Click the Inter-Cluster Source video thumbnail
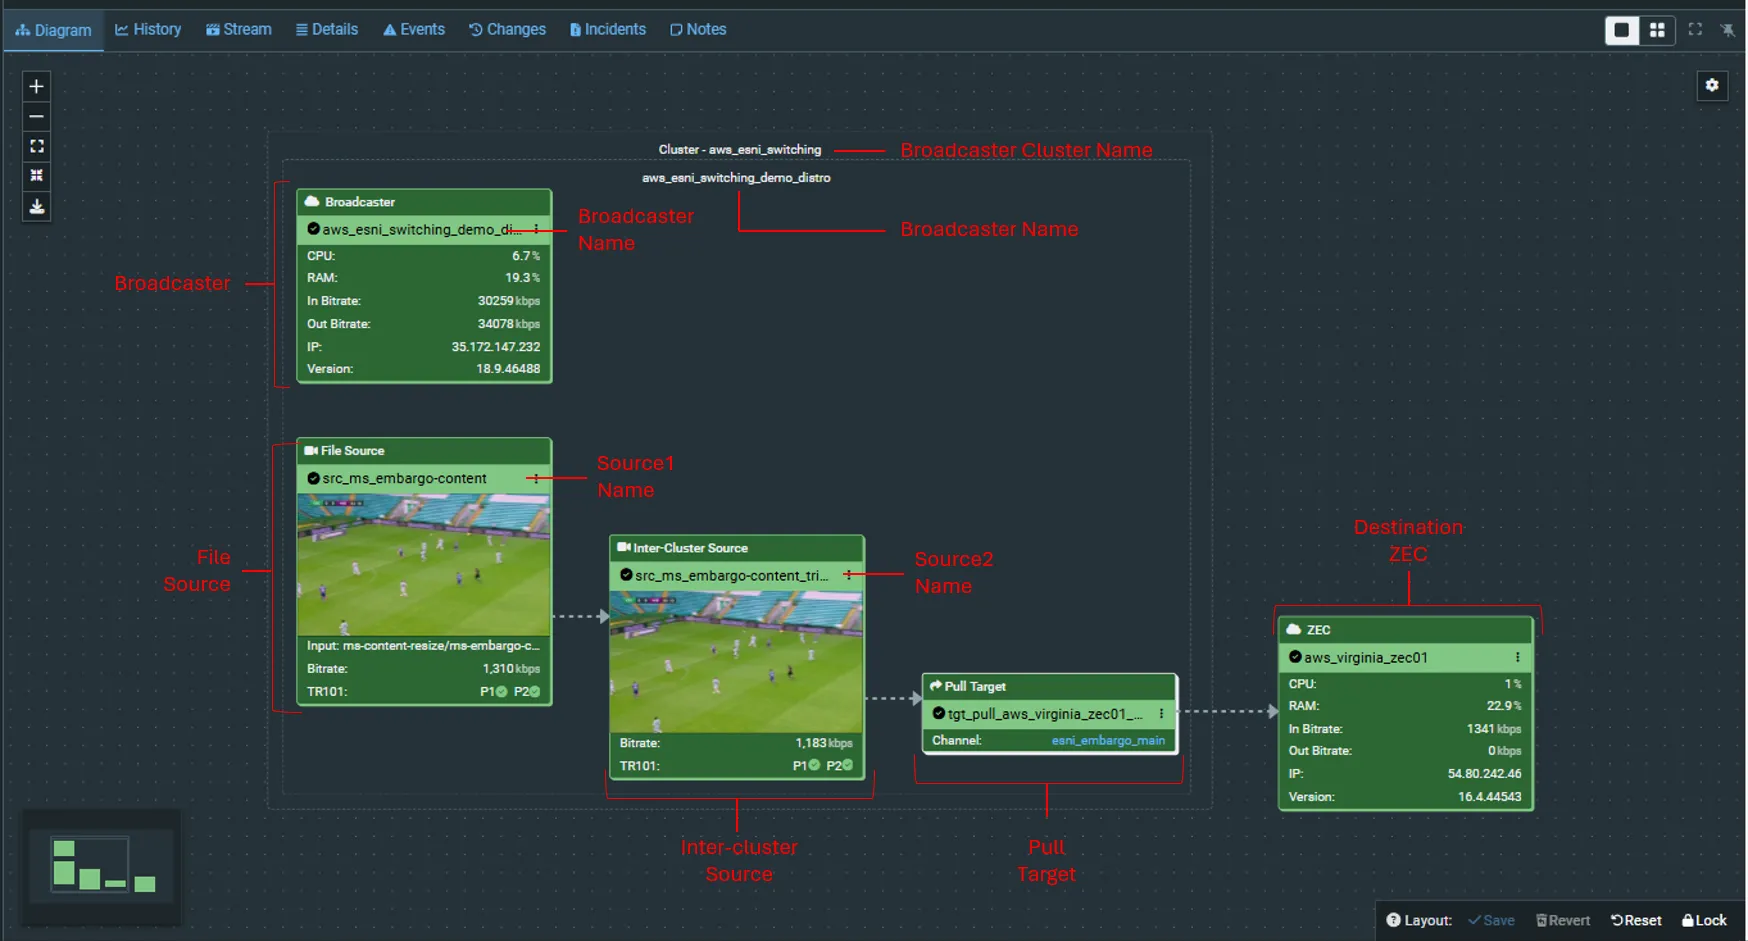Viewport: 1748px width, 941px height. point(736,661)
